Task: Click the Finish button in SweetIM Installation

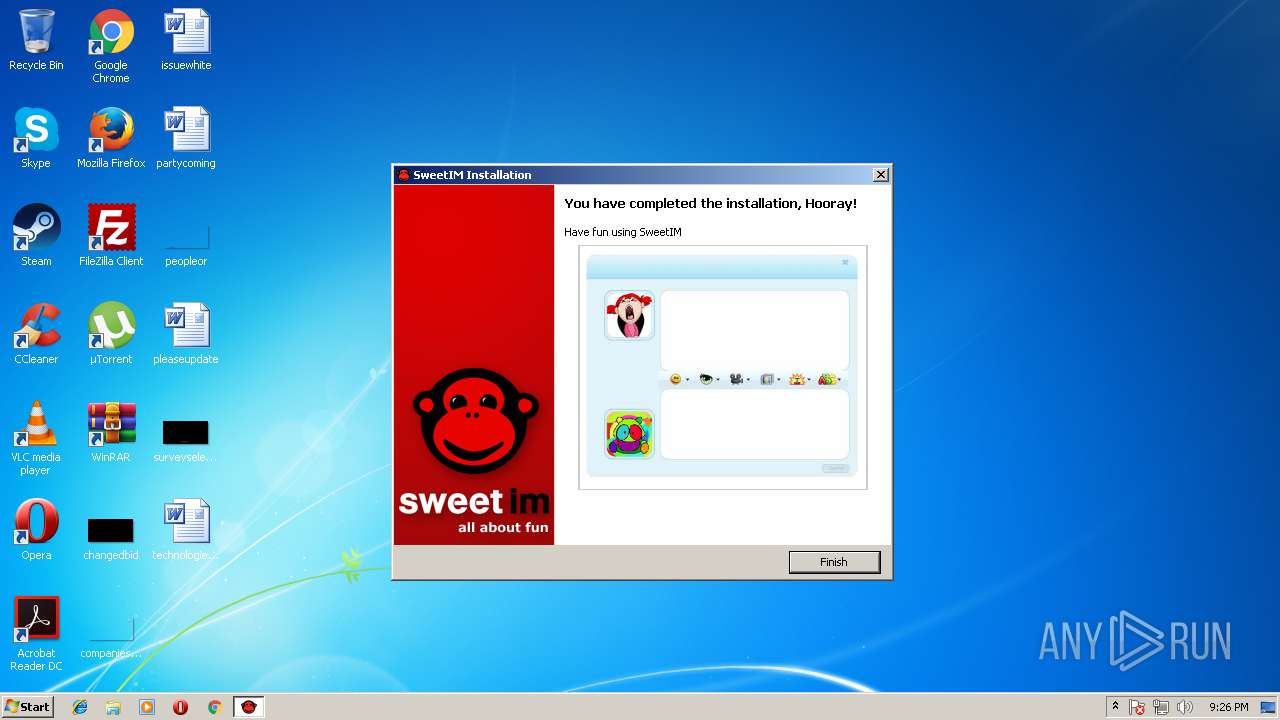Action: tap(834, 562)
